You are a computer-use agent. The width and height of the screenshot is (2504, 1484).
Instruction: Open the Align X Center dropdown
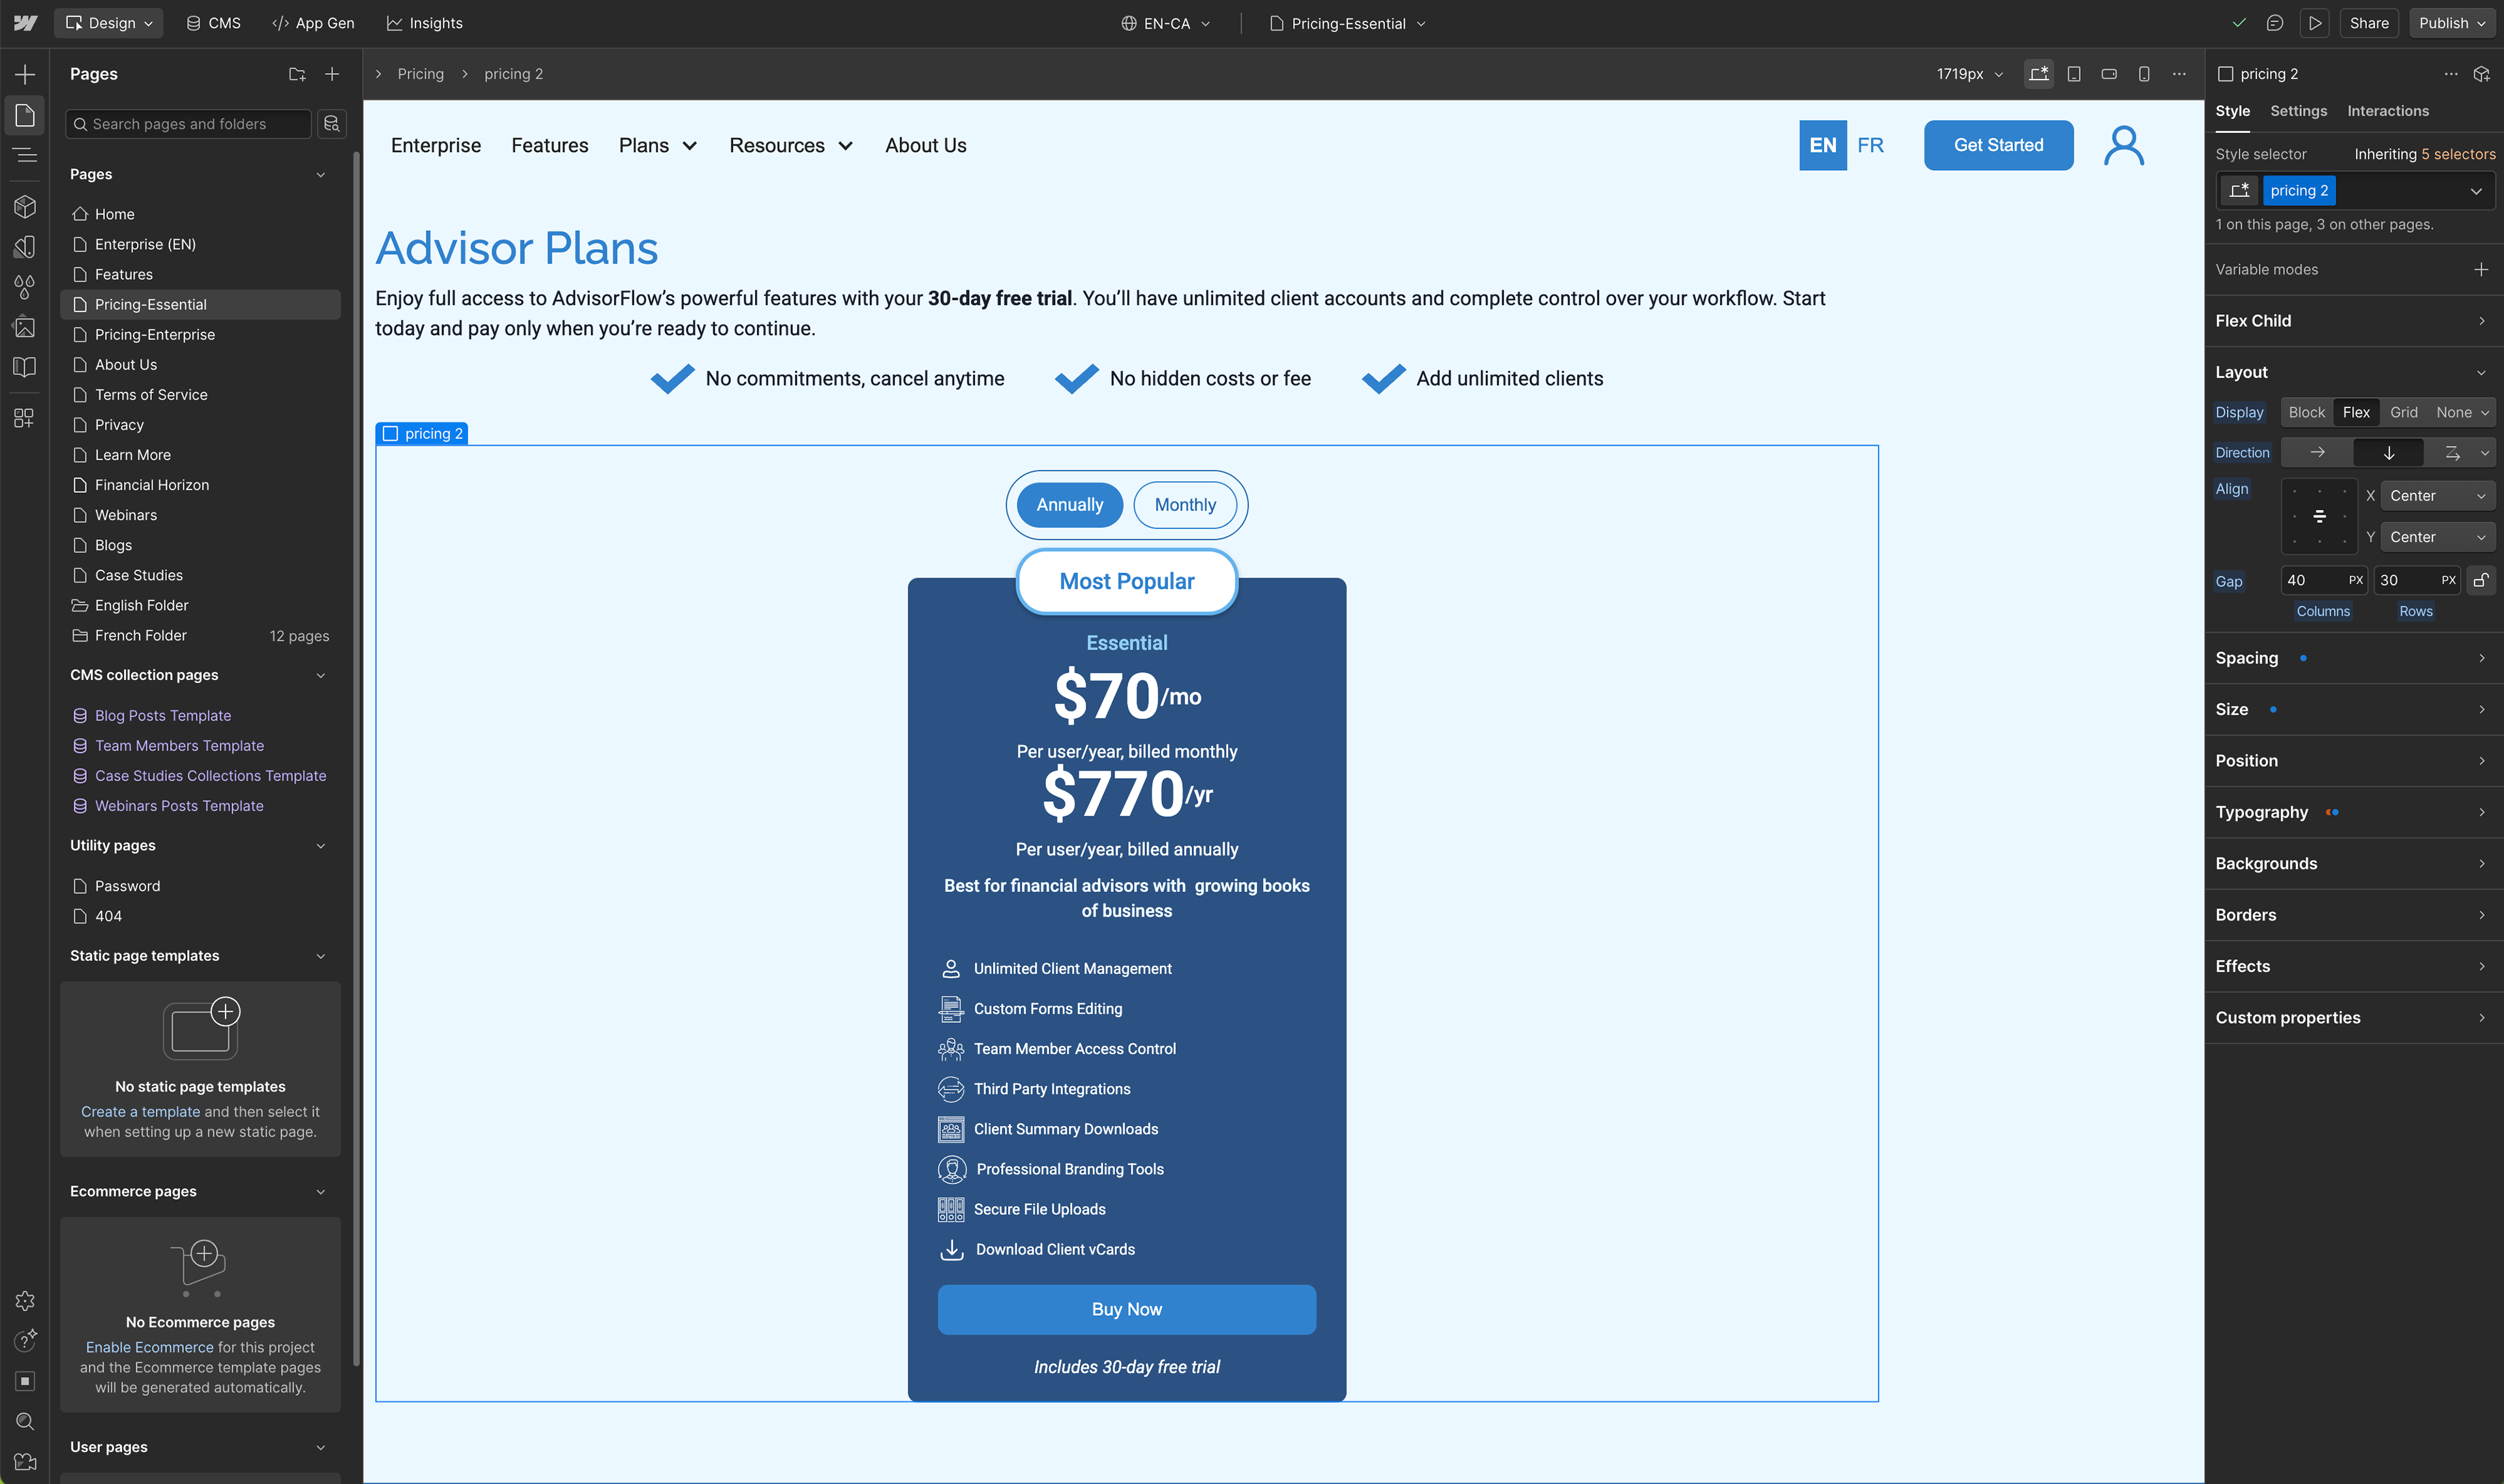point(2436,495)
